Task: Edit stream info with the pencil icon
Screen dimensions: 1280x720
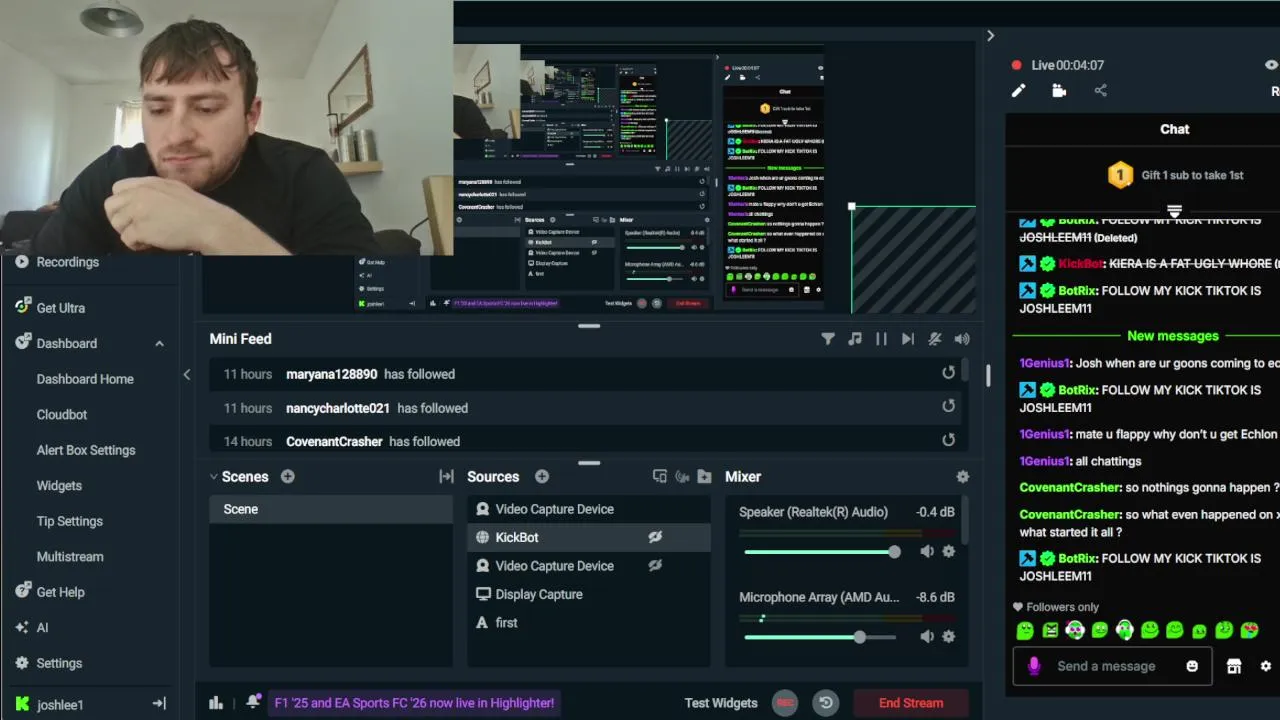Action: pos(1018,91)
